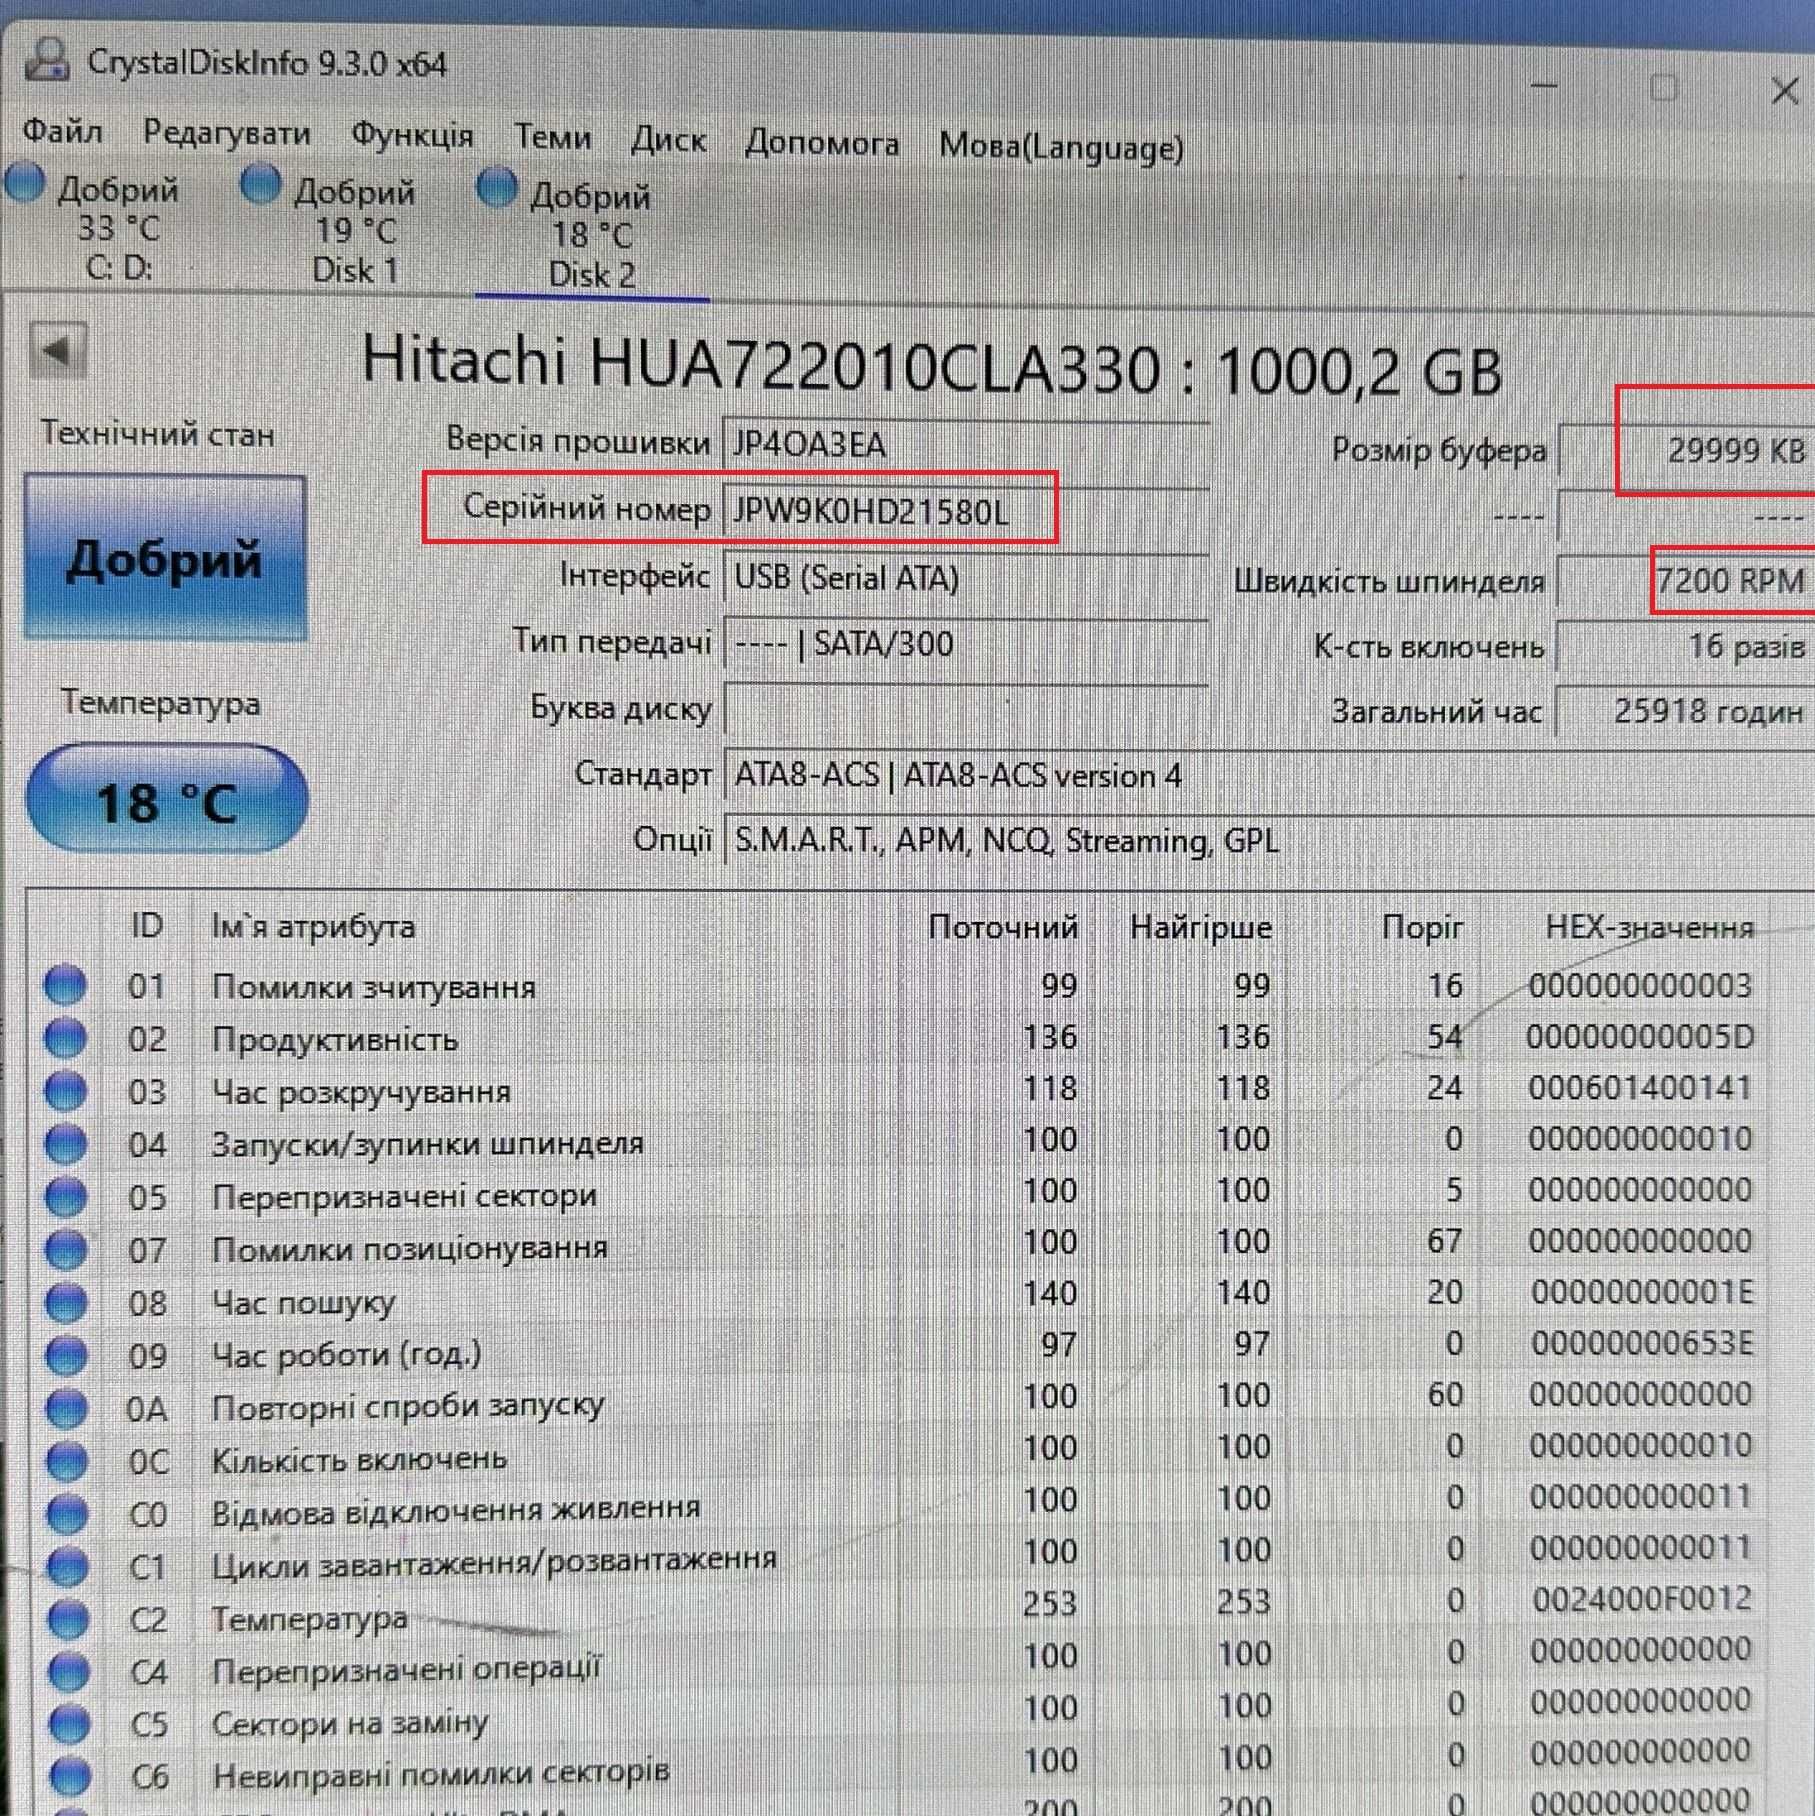Open the Мова(Language) menu
This screenshot has width=1815, height=1816.
1061,147
